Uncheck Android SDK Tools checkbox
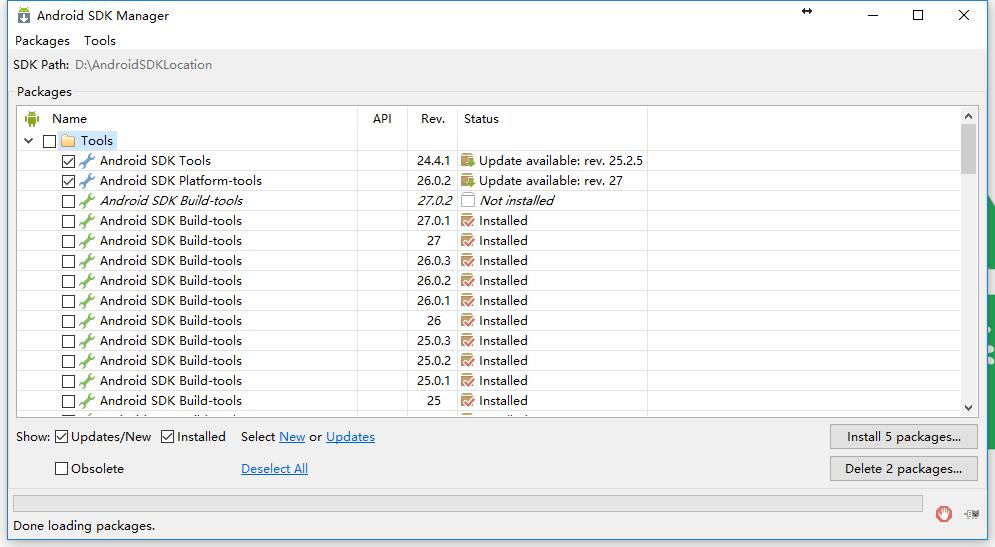 (x=69, y=161)
